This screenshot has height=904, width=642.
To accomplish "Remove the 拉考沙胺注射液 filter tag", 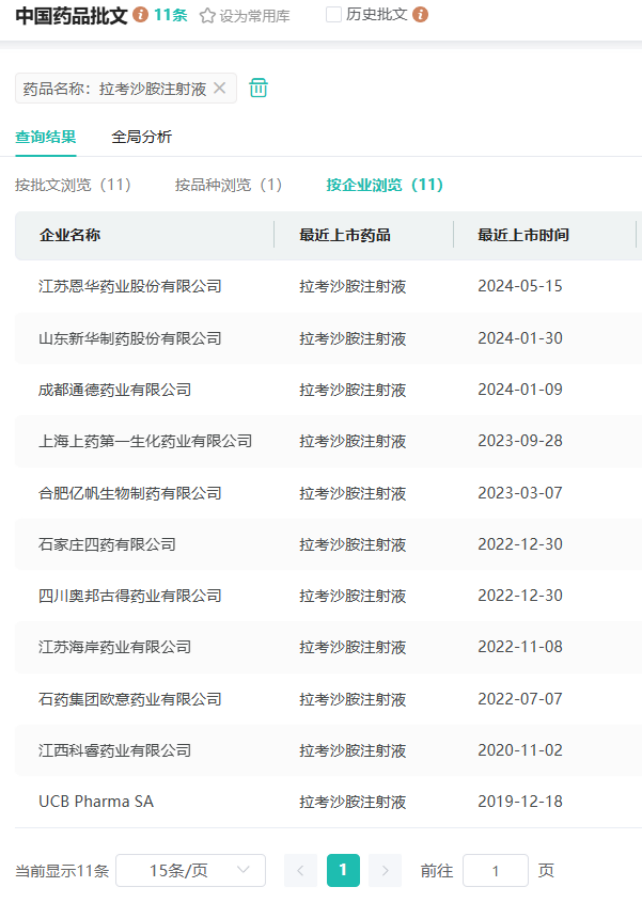I will (220, 88).
